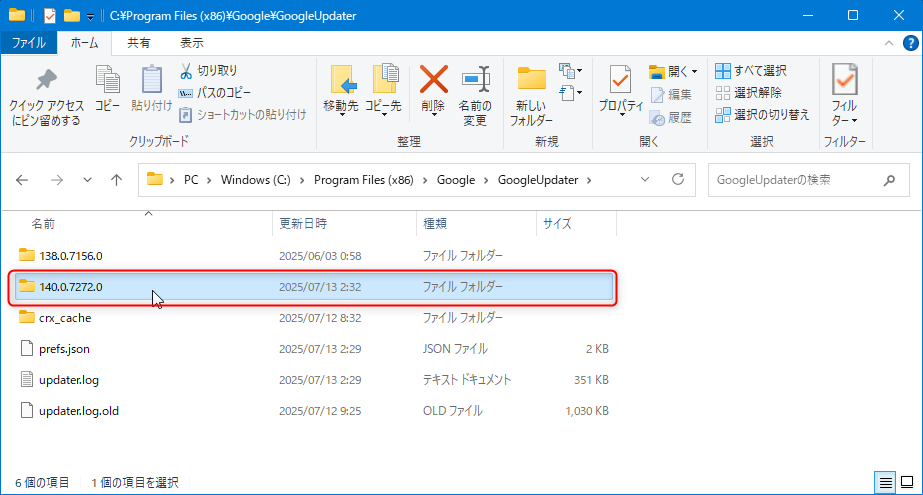The image size is (923, 495).
Task: Click Windows (C:) in the breadcrumb
Action: 255,180
